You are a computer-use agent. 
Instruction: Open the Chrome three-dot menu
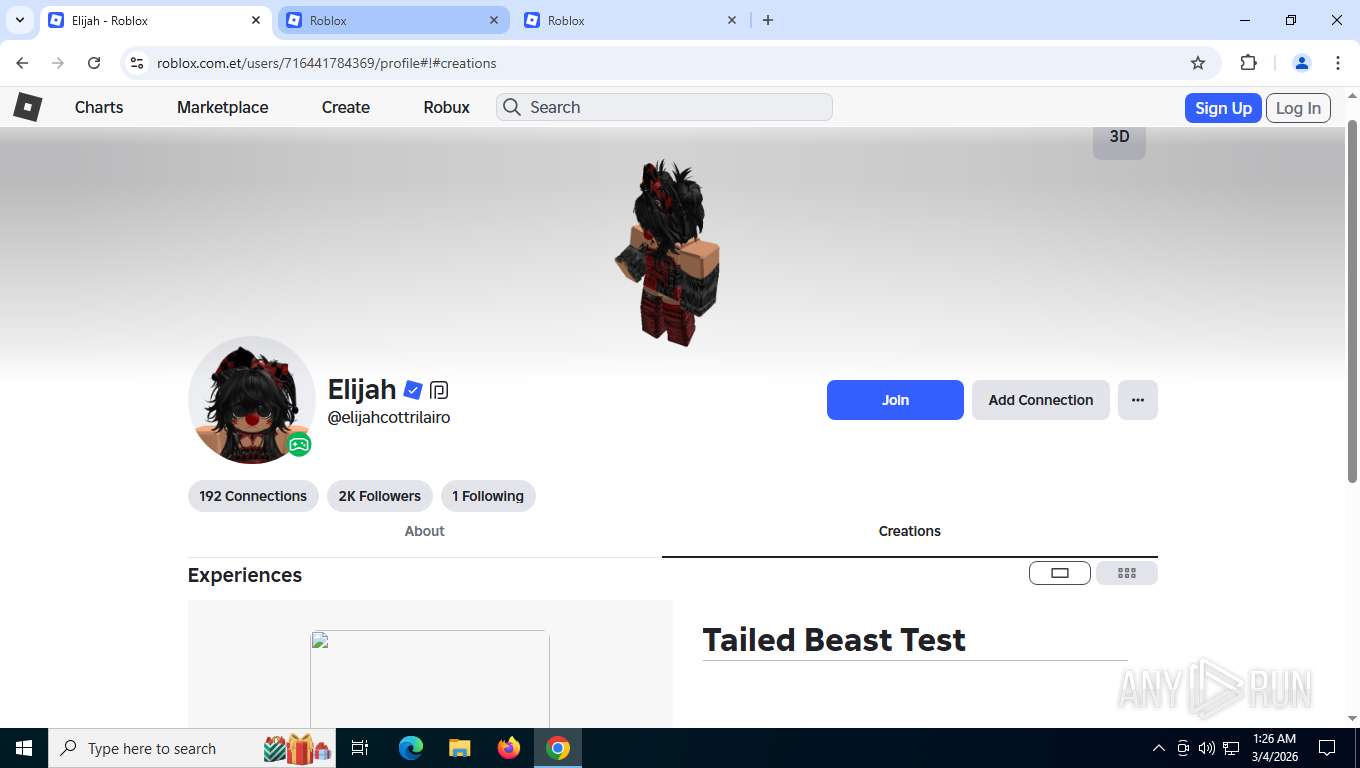tap(1338, 63)
